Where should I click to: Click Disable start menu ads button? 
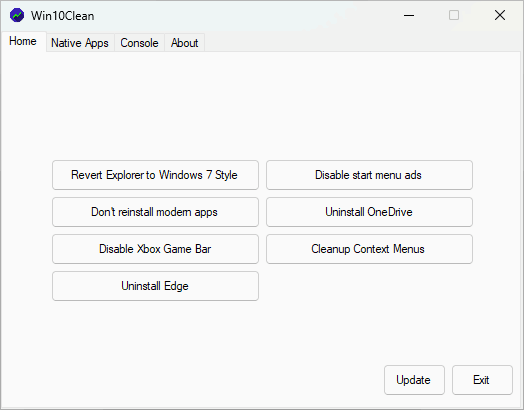(369, 175)
